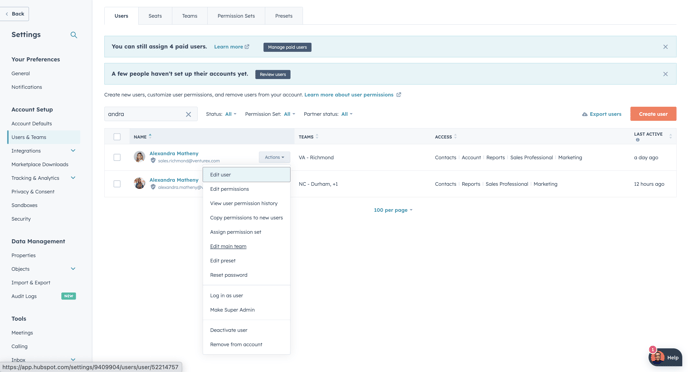Open Notifications preferences in the sidebar

27,87
